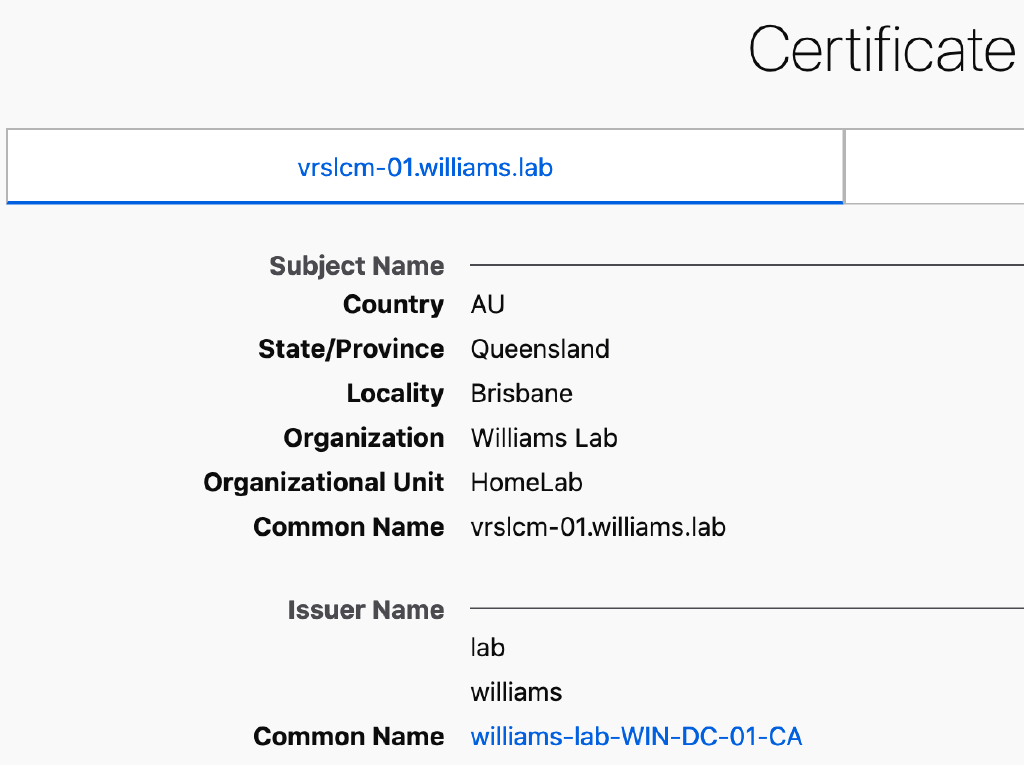Switch to the vrslcm-01.williams.lab certificate tab

(424, 167)
